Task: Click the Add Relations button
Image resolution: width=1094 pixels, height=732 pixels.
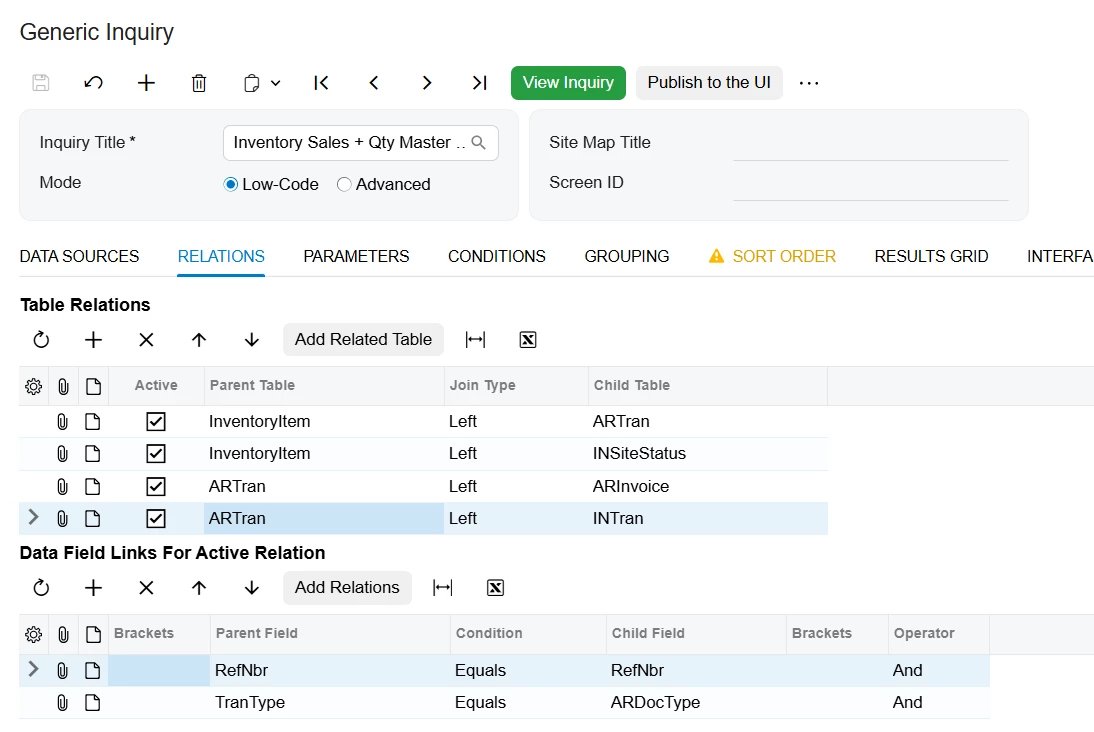Action: tap(347, 588)
